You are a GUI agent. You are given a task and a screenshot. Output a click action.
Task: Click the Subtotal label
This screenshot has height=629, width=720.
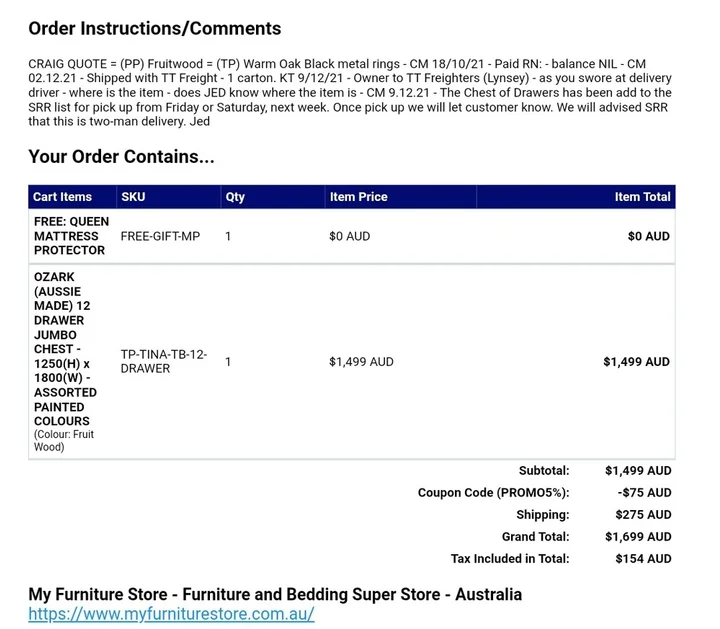click(544, 471)
